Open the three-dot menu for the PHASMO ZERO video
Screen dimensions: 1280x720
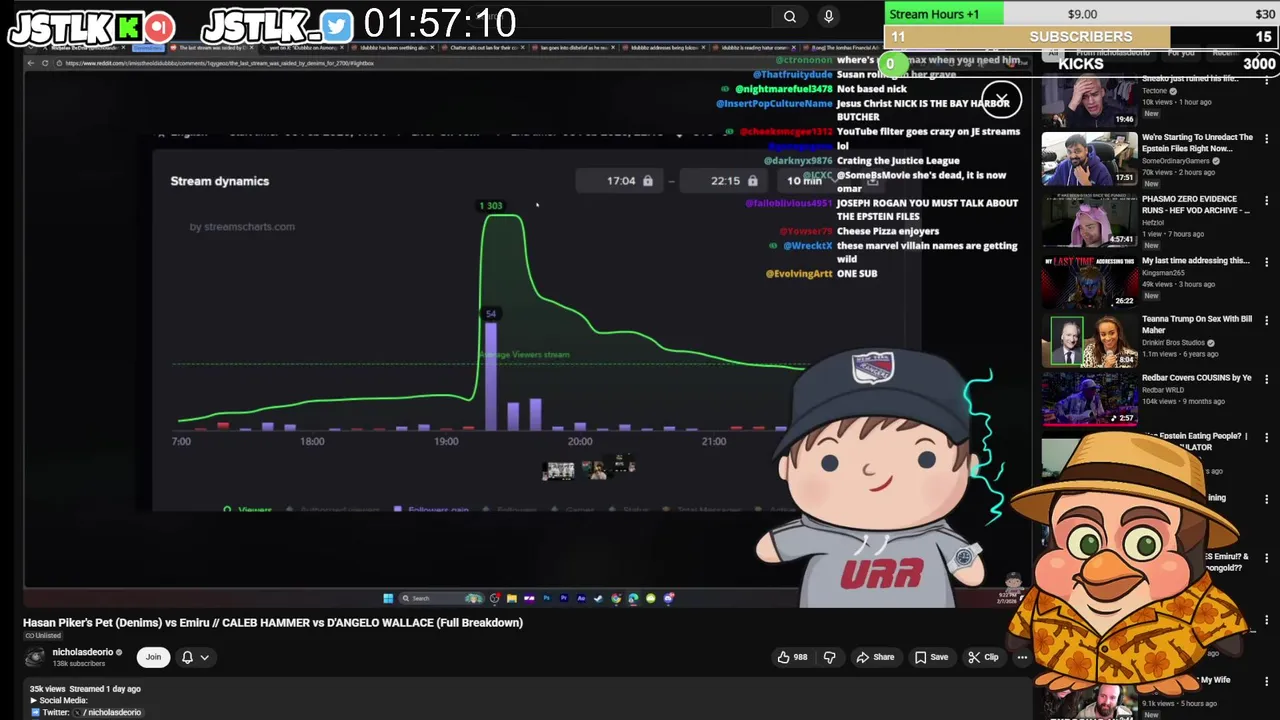(x=1267, y=200)
